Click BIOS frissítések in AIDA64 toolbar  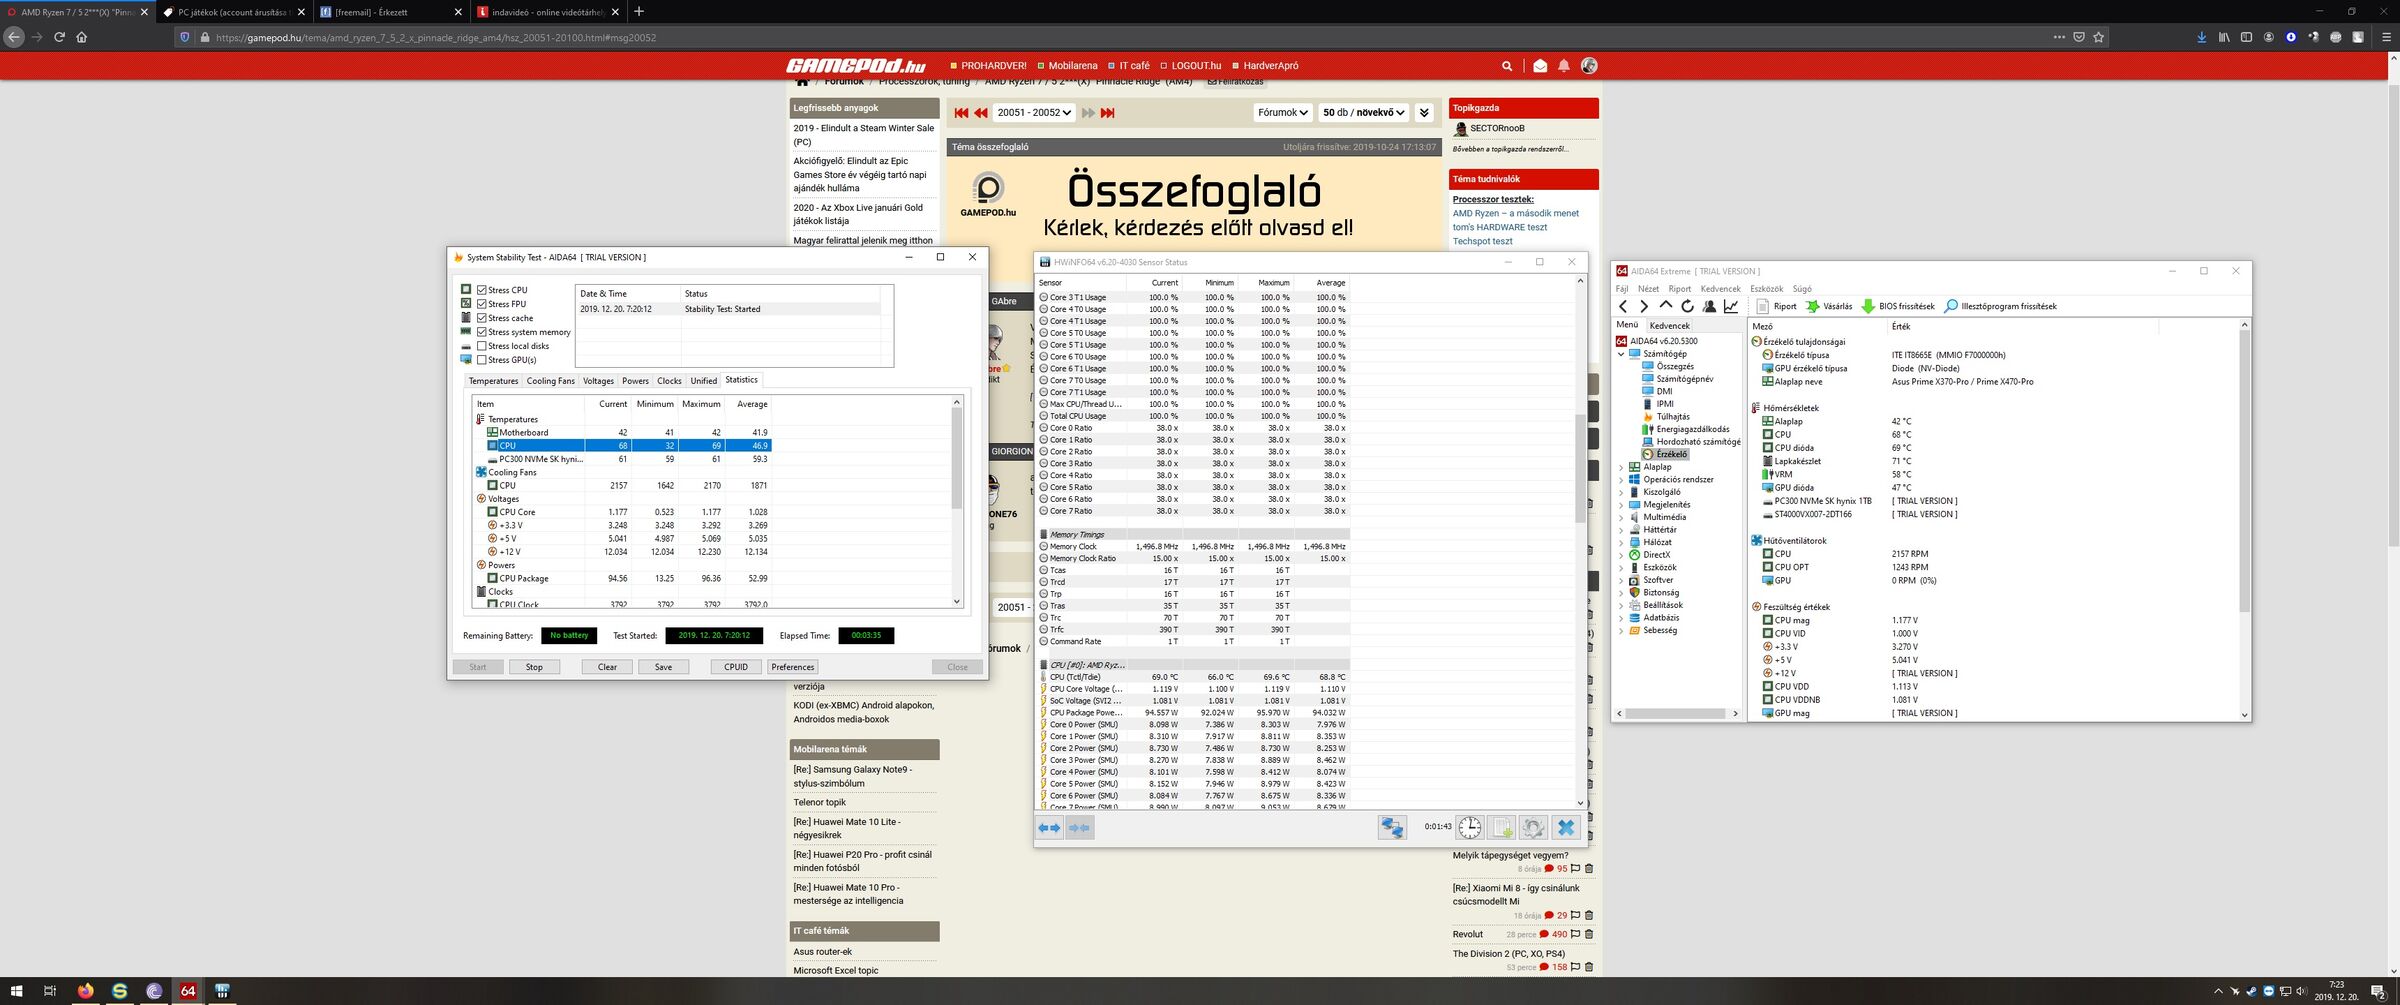(1898, 306)
